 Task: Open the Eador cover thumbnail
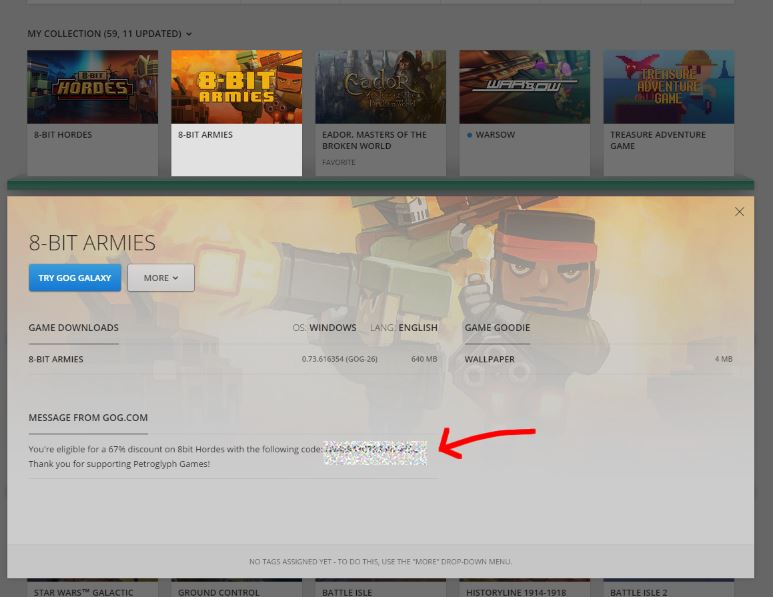381,87
